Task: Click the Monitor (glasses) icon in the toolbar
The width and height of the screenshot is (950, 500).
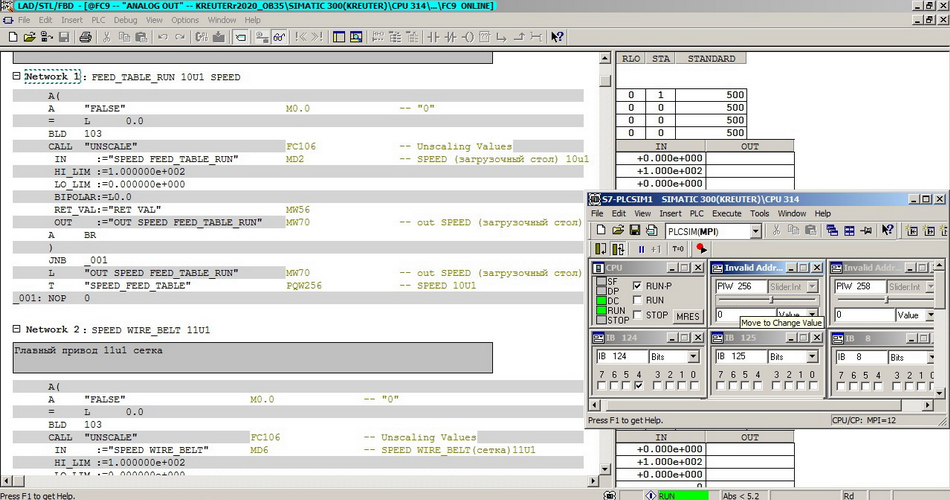Action: tap(280, 37)
